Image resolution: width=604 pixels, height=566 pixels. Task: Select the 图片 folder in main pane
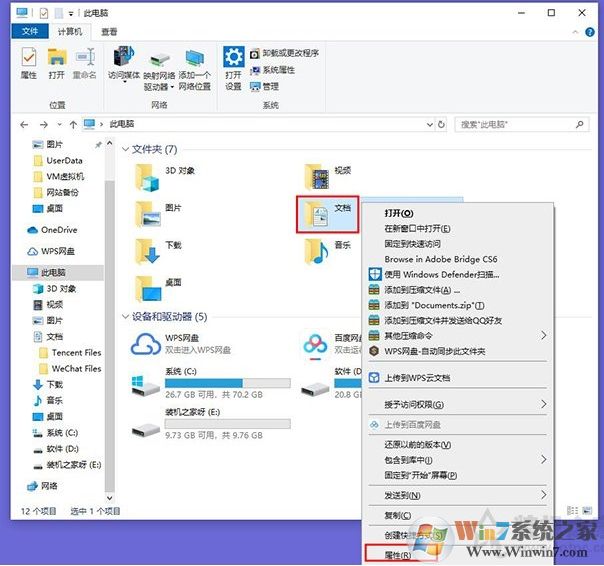(159, 214)
